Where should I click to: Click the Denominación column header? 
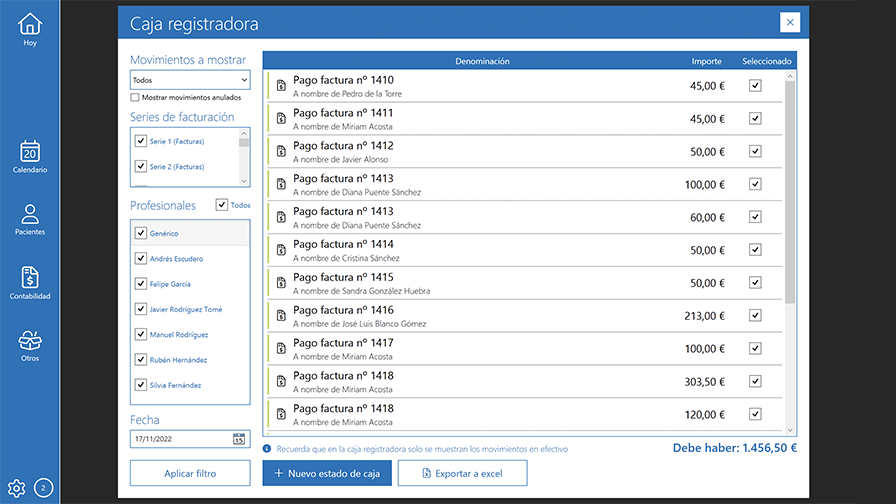[482, 61]
